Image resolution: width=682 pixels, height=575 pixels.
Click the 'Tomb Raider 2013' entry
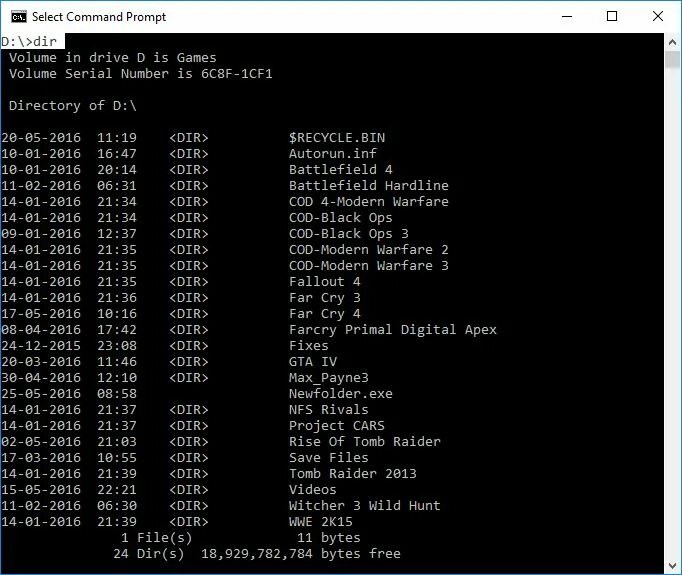click(x=353, y=474)
